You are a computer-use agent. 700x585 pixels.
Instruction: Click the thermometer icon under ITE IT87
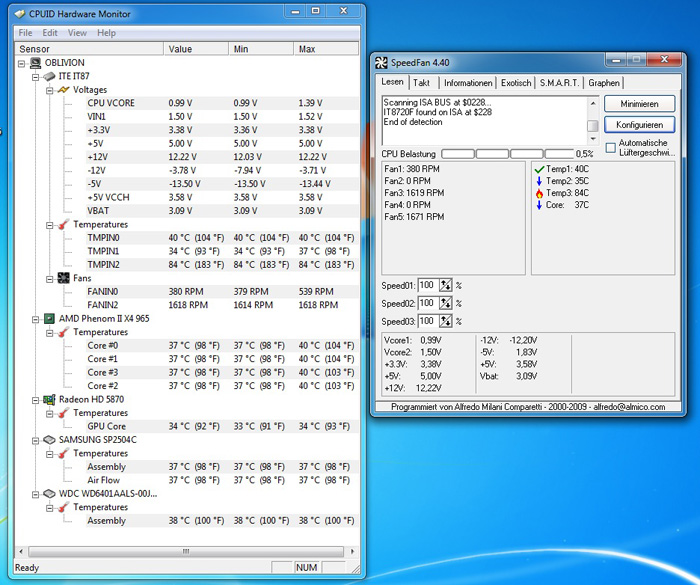(x=63, y=225)
